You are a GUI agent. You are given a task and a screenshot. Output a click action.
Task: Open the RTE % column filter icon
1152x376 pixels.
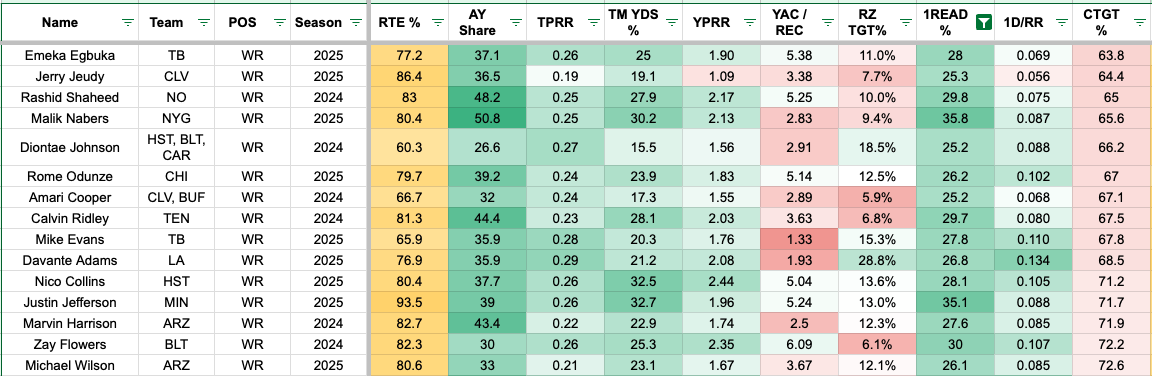click(x=436, y=23)
